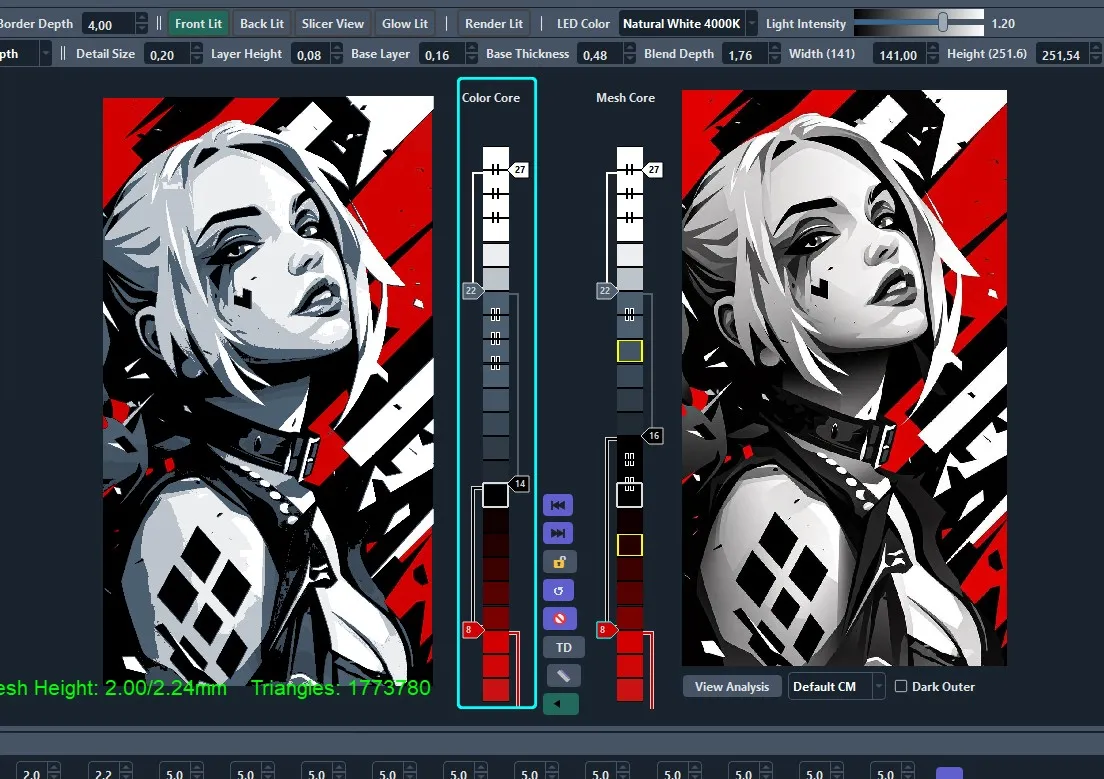
Task: Click the Blend Depth value field
Action: (745, 54)
